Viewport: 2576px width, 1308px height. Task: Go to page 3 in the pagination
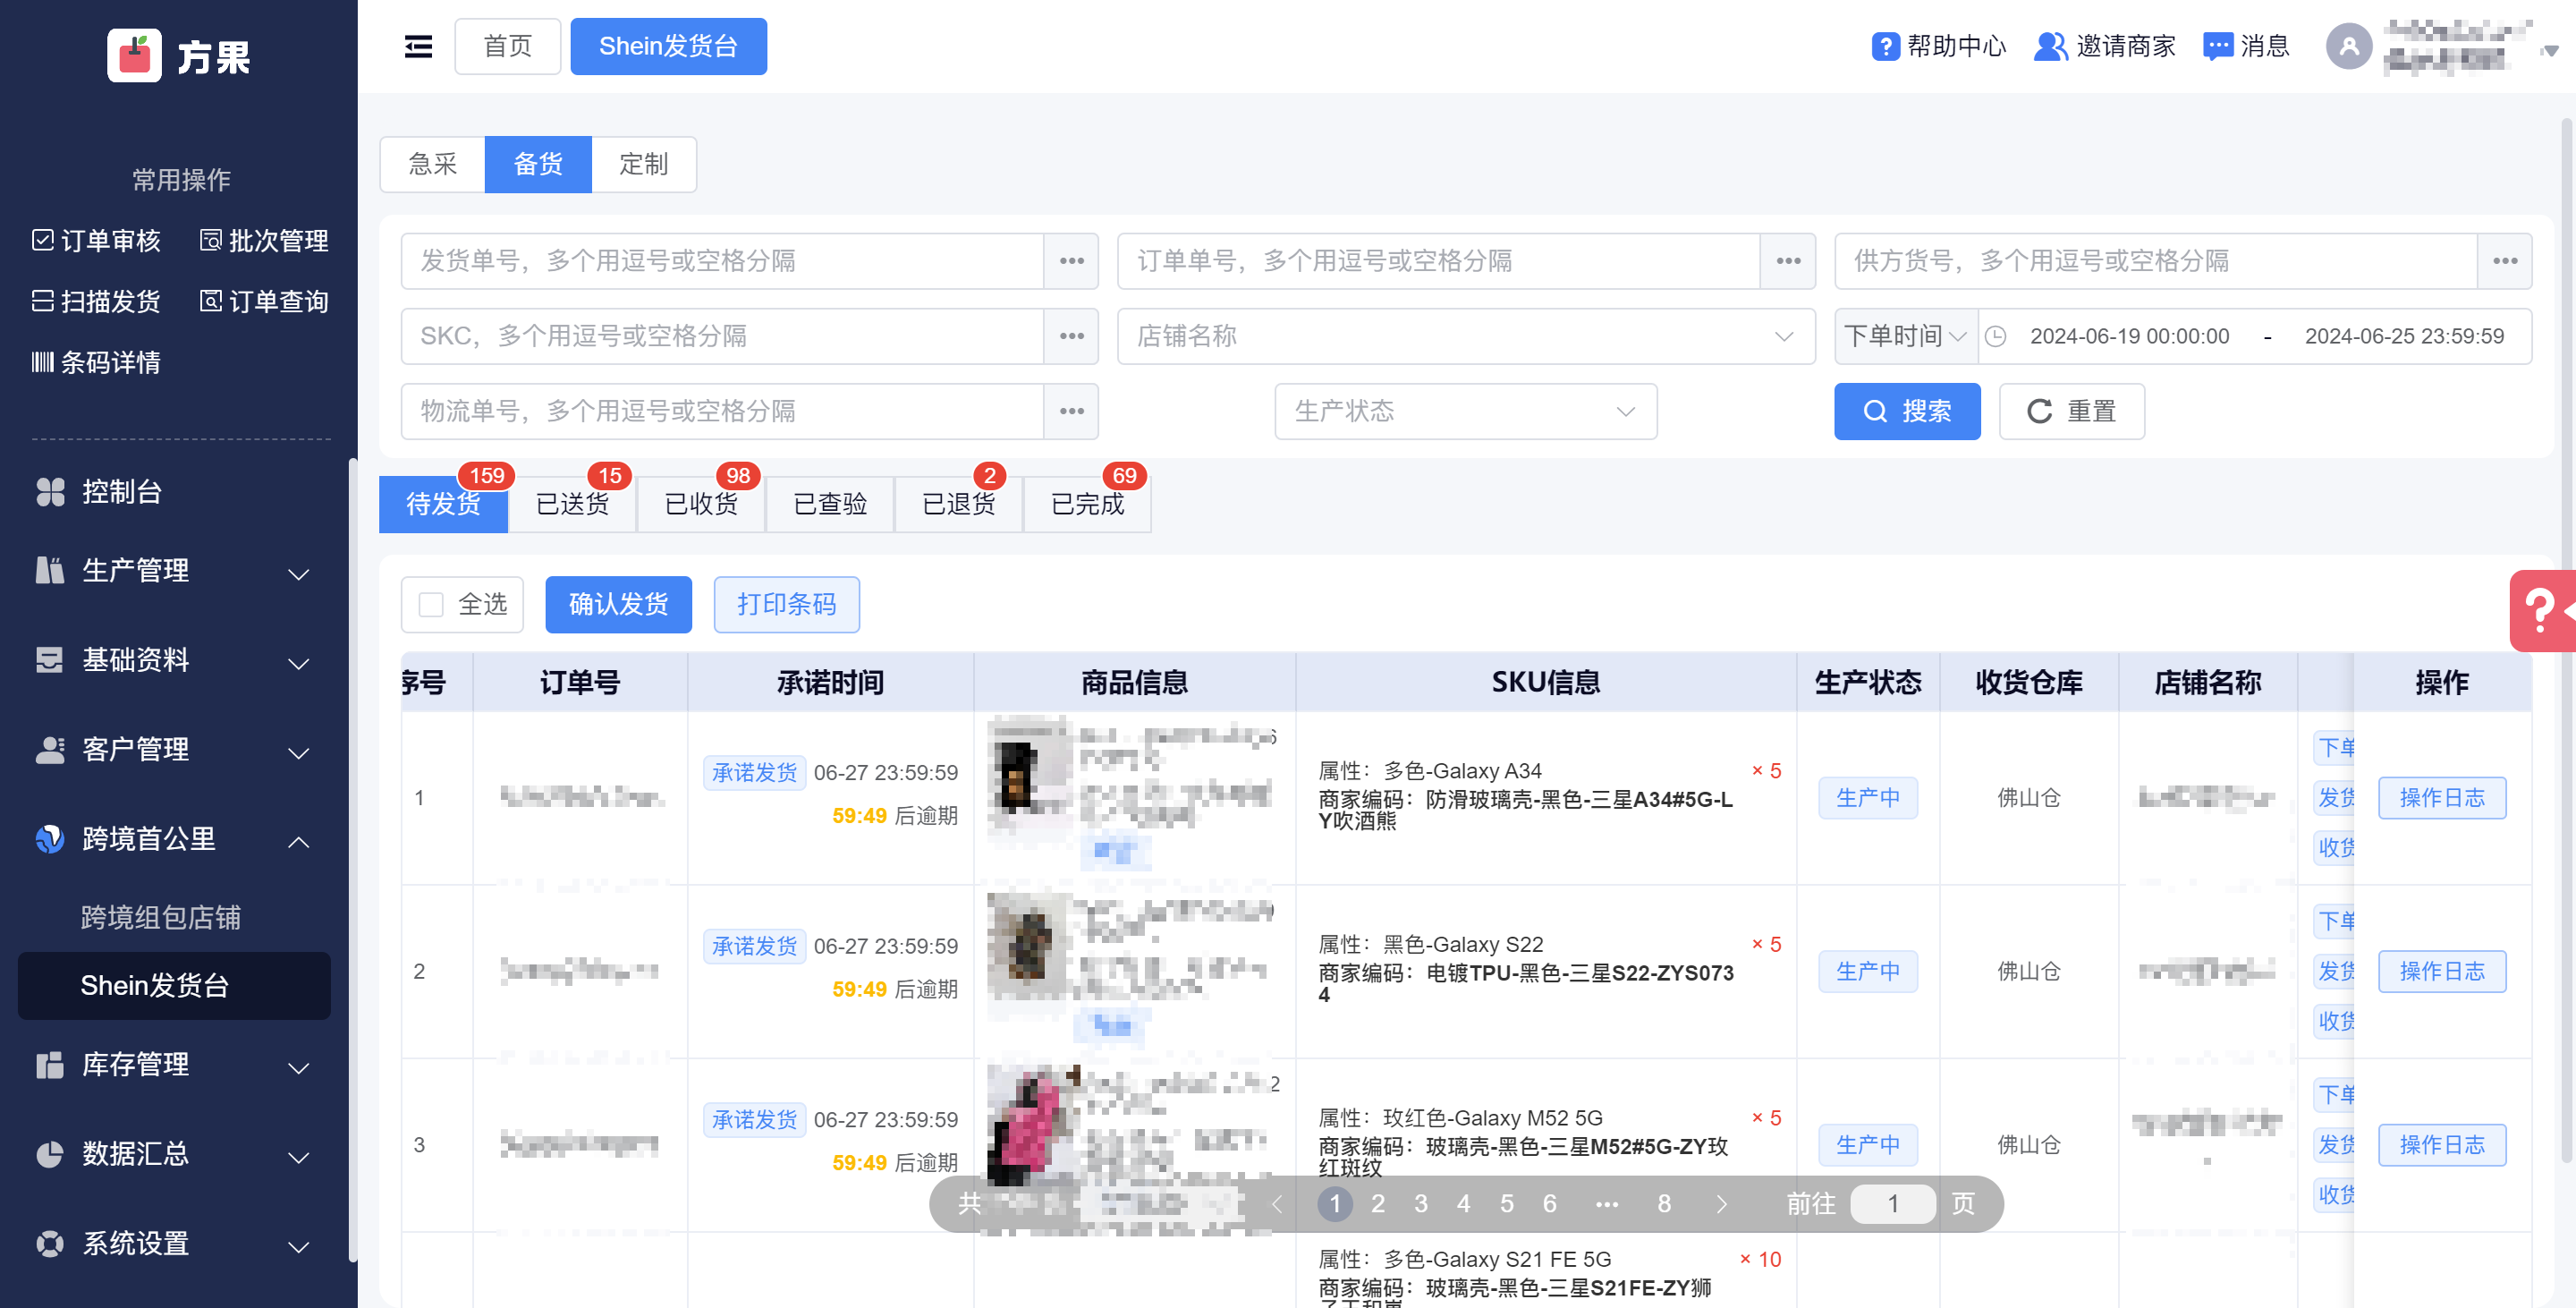[1420, 1203]
